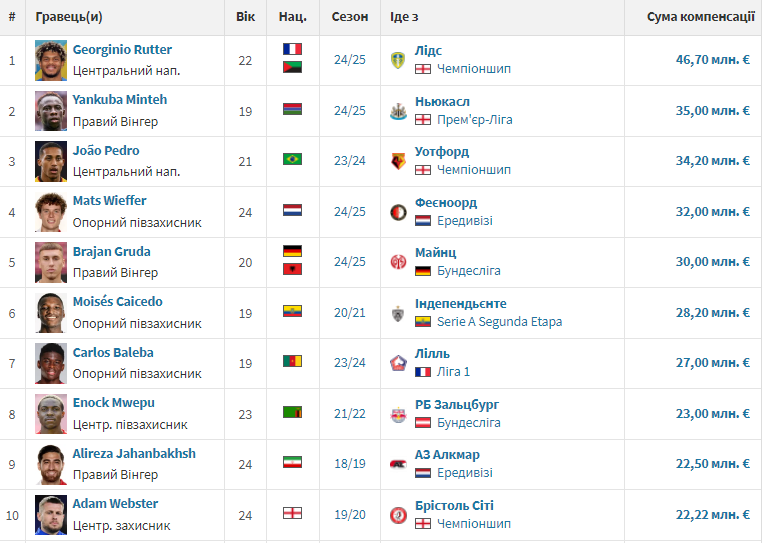Sort by Сума компенсації column header

coord(700,17)
